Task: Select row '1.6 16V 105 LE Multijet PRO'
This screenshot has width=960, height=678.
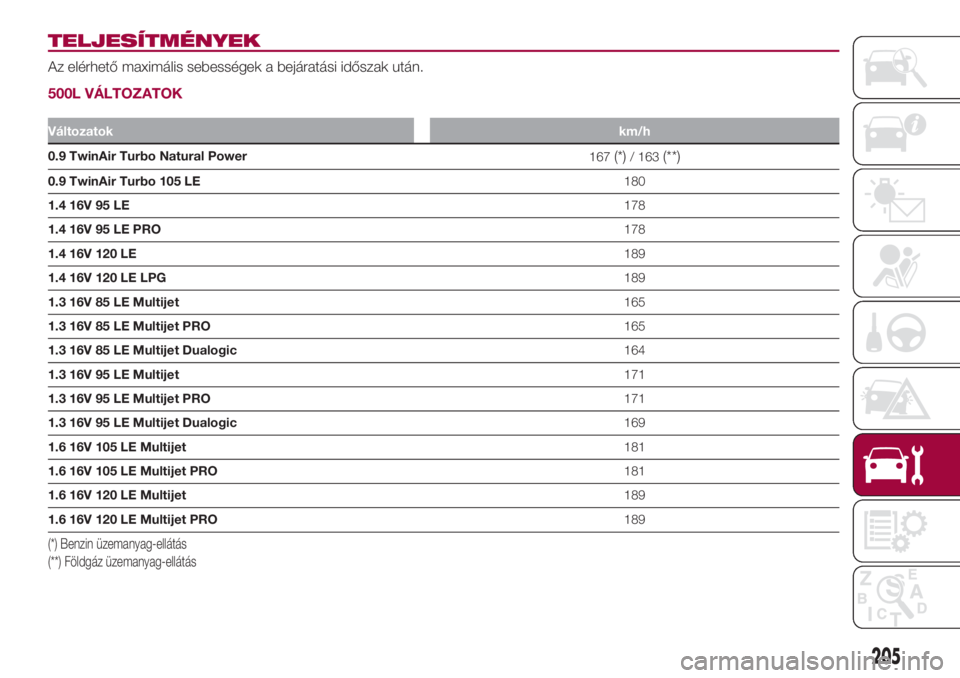Action: 443,472
